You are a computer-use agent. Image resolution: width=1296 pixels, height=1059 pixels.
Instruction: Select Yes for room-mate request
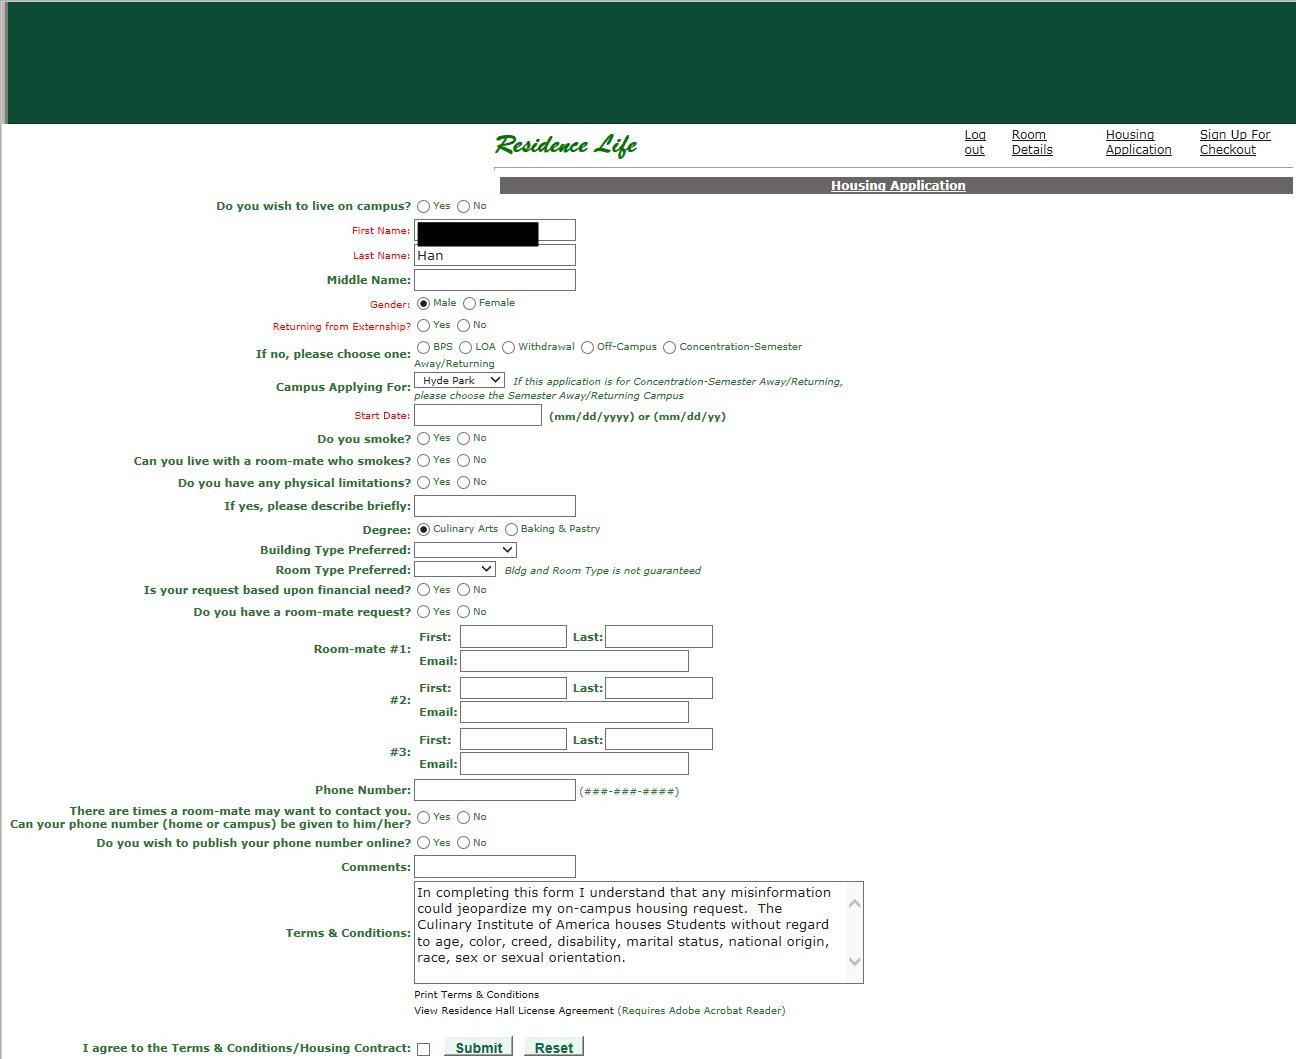424,612
